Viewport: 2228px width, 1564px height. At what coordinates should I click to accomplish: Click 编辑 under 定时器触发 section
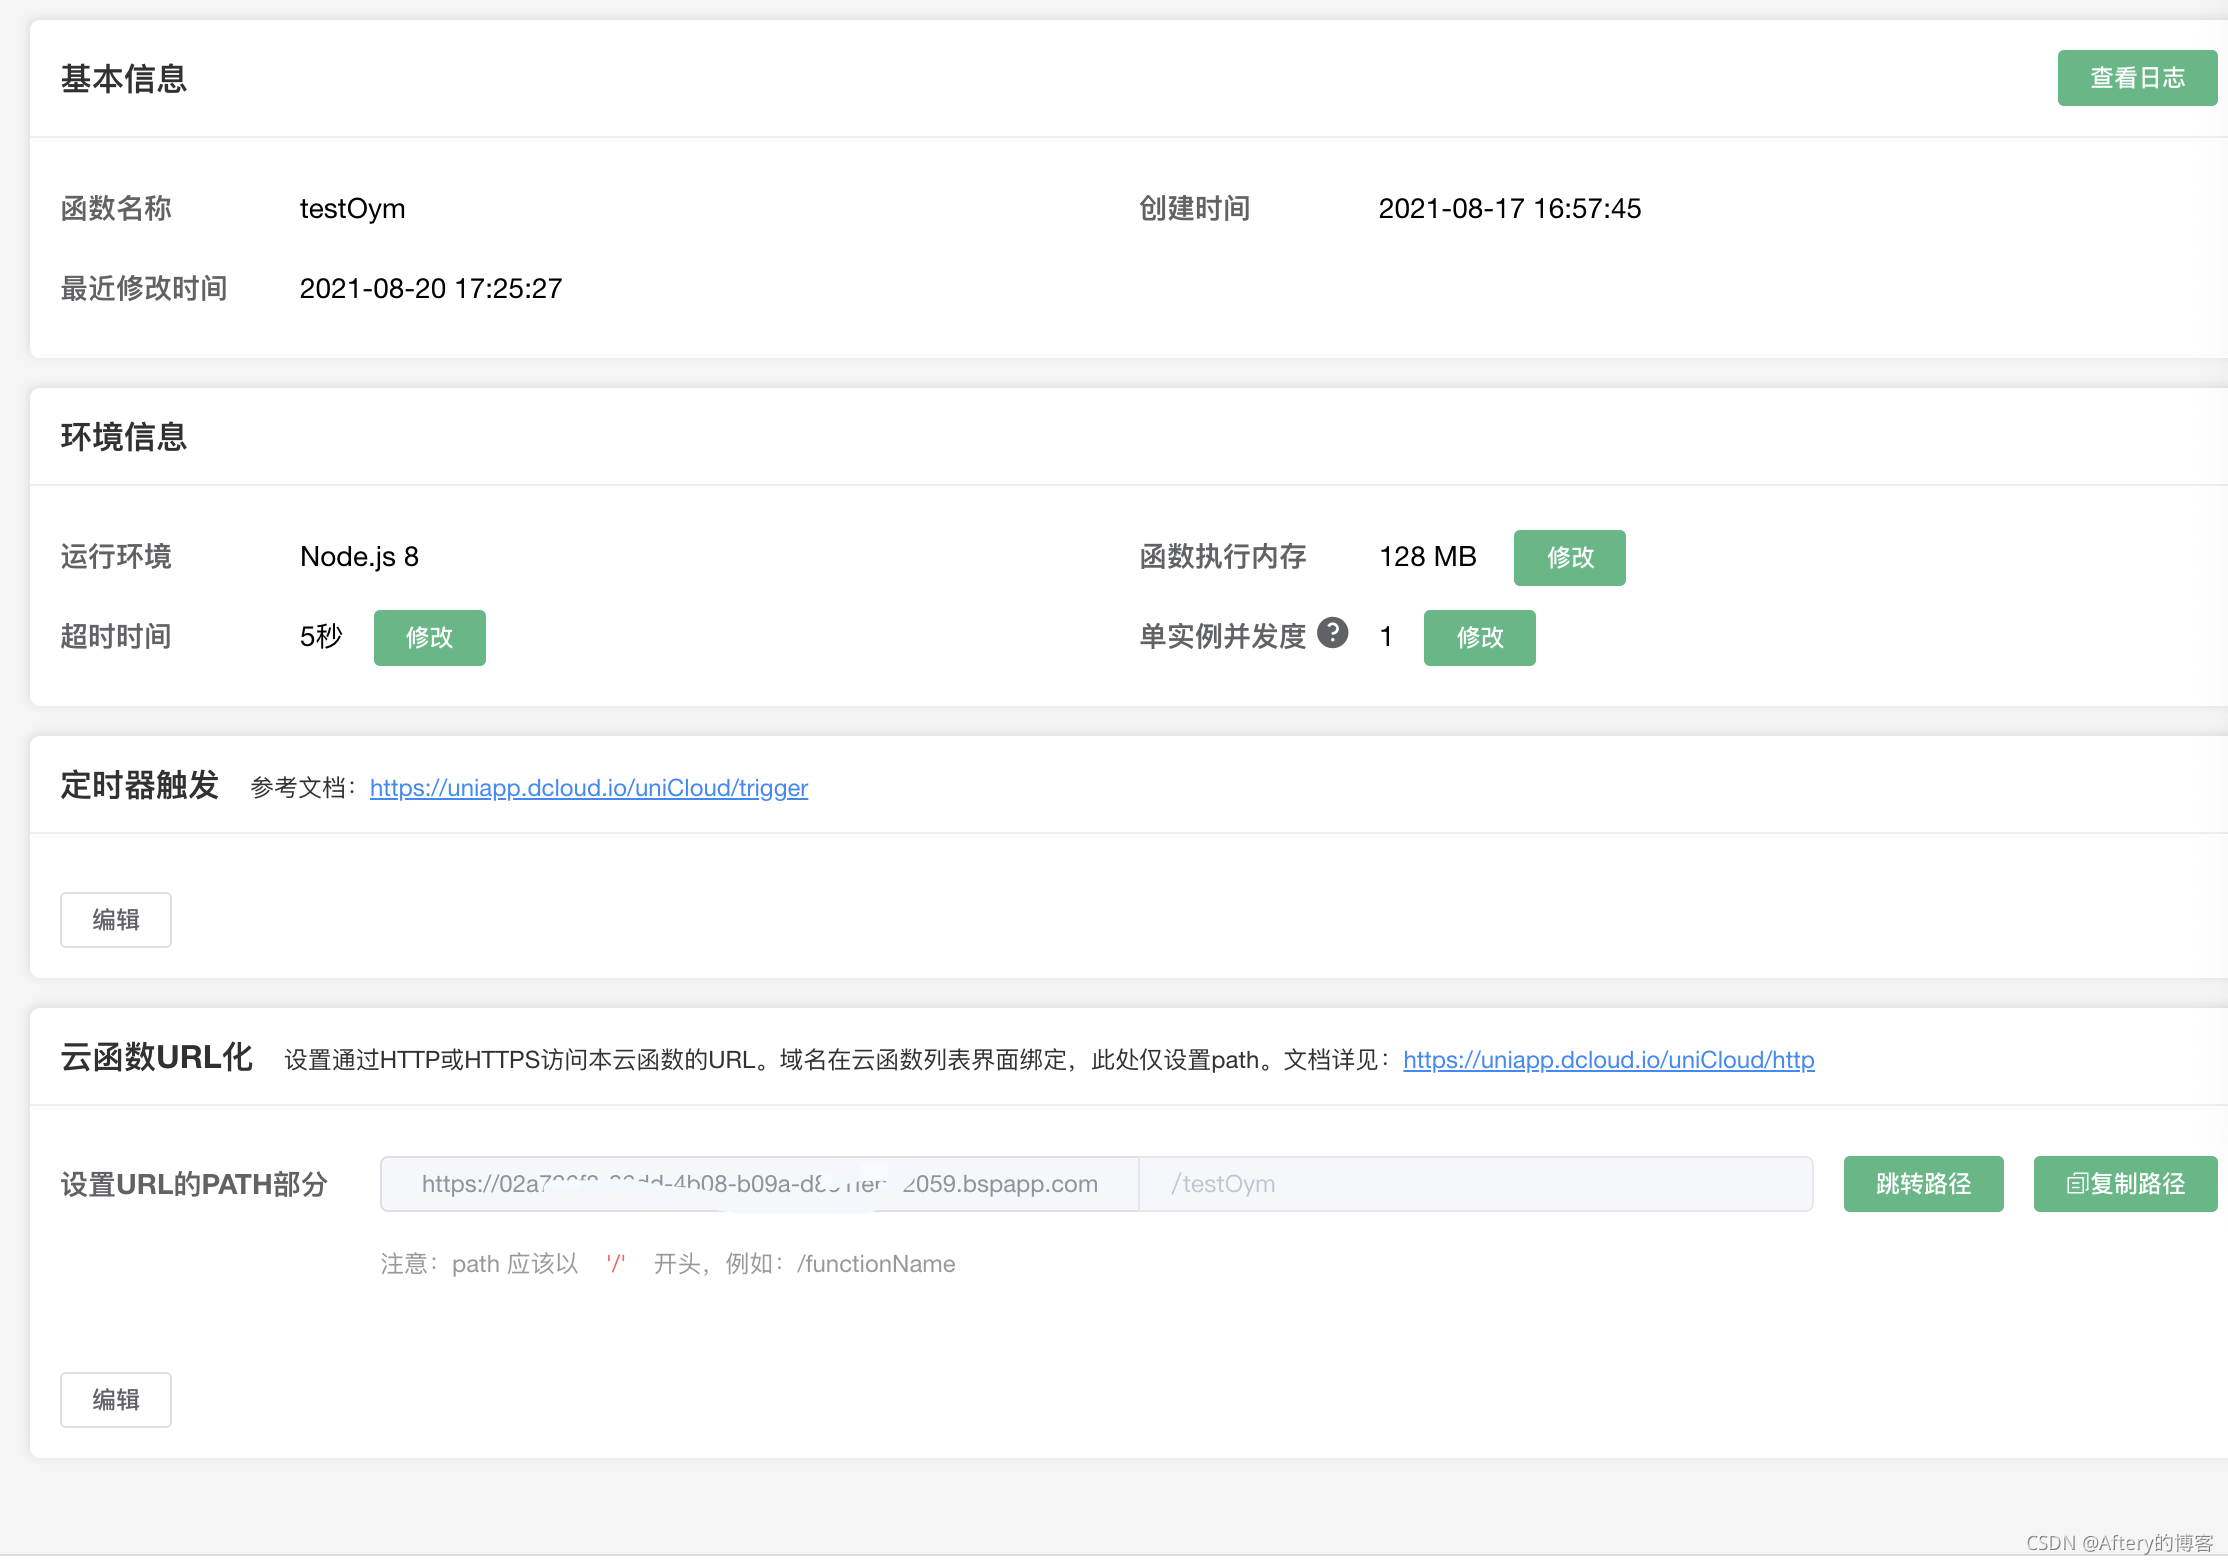[x=116, y=920]
